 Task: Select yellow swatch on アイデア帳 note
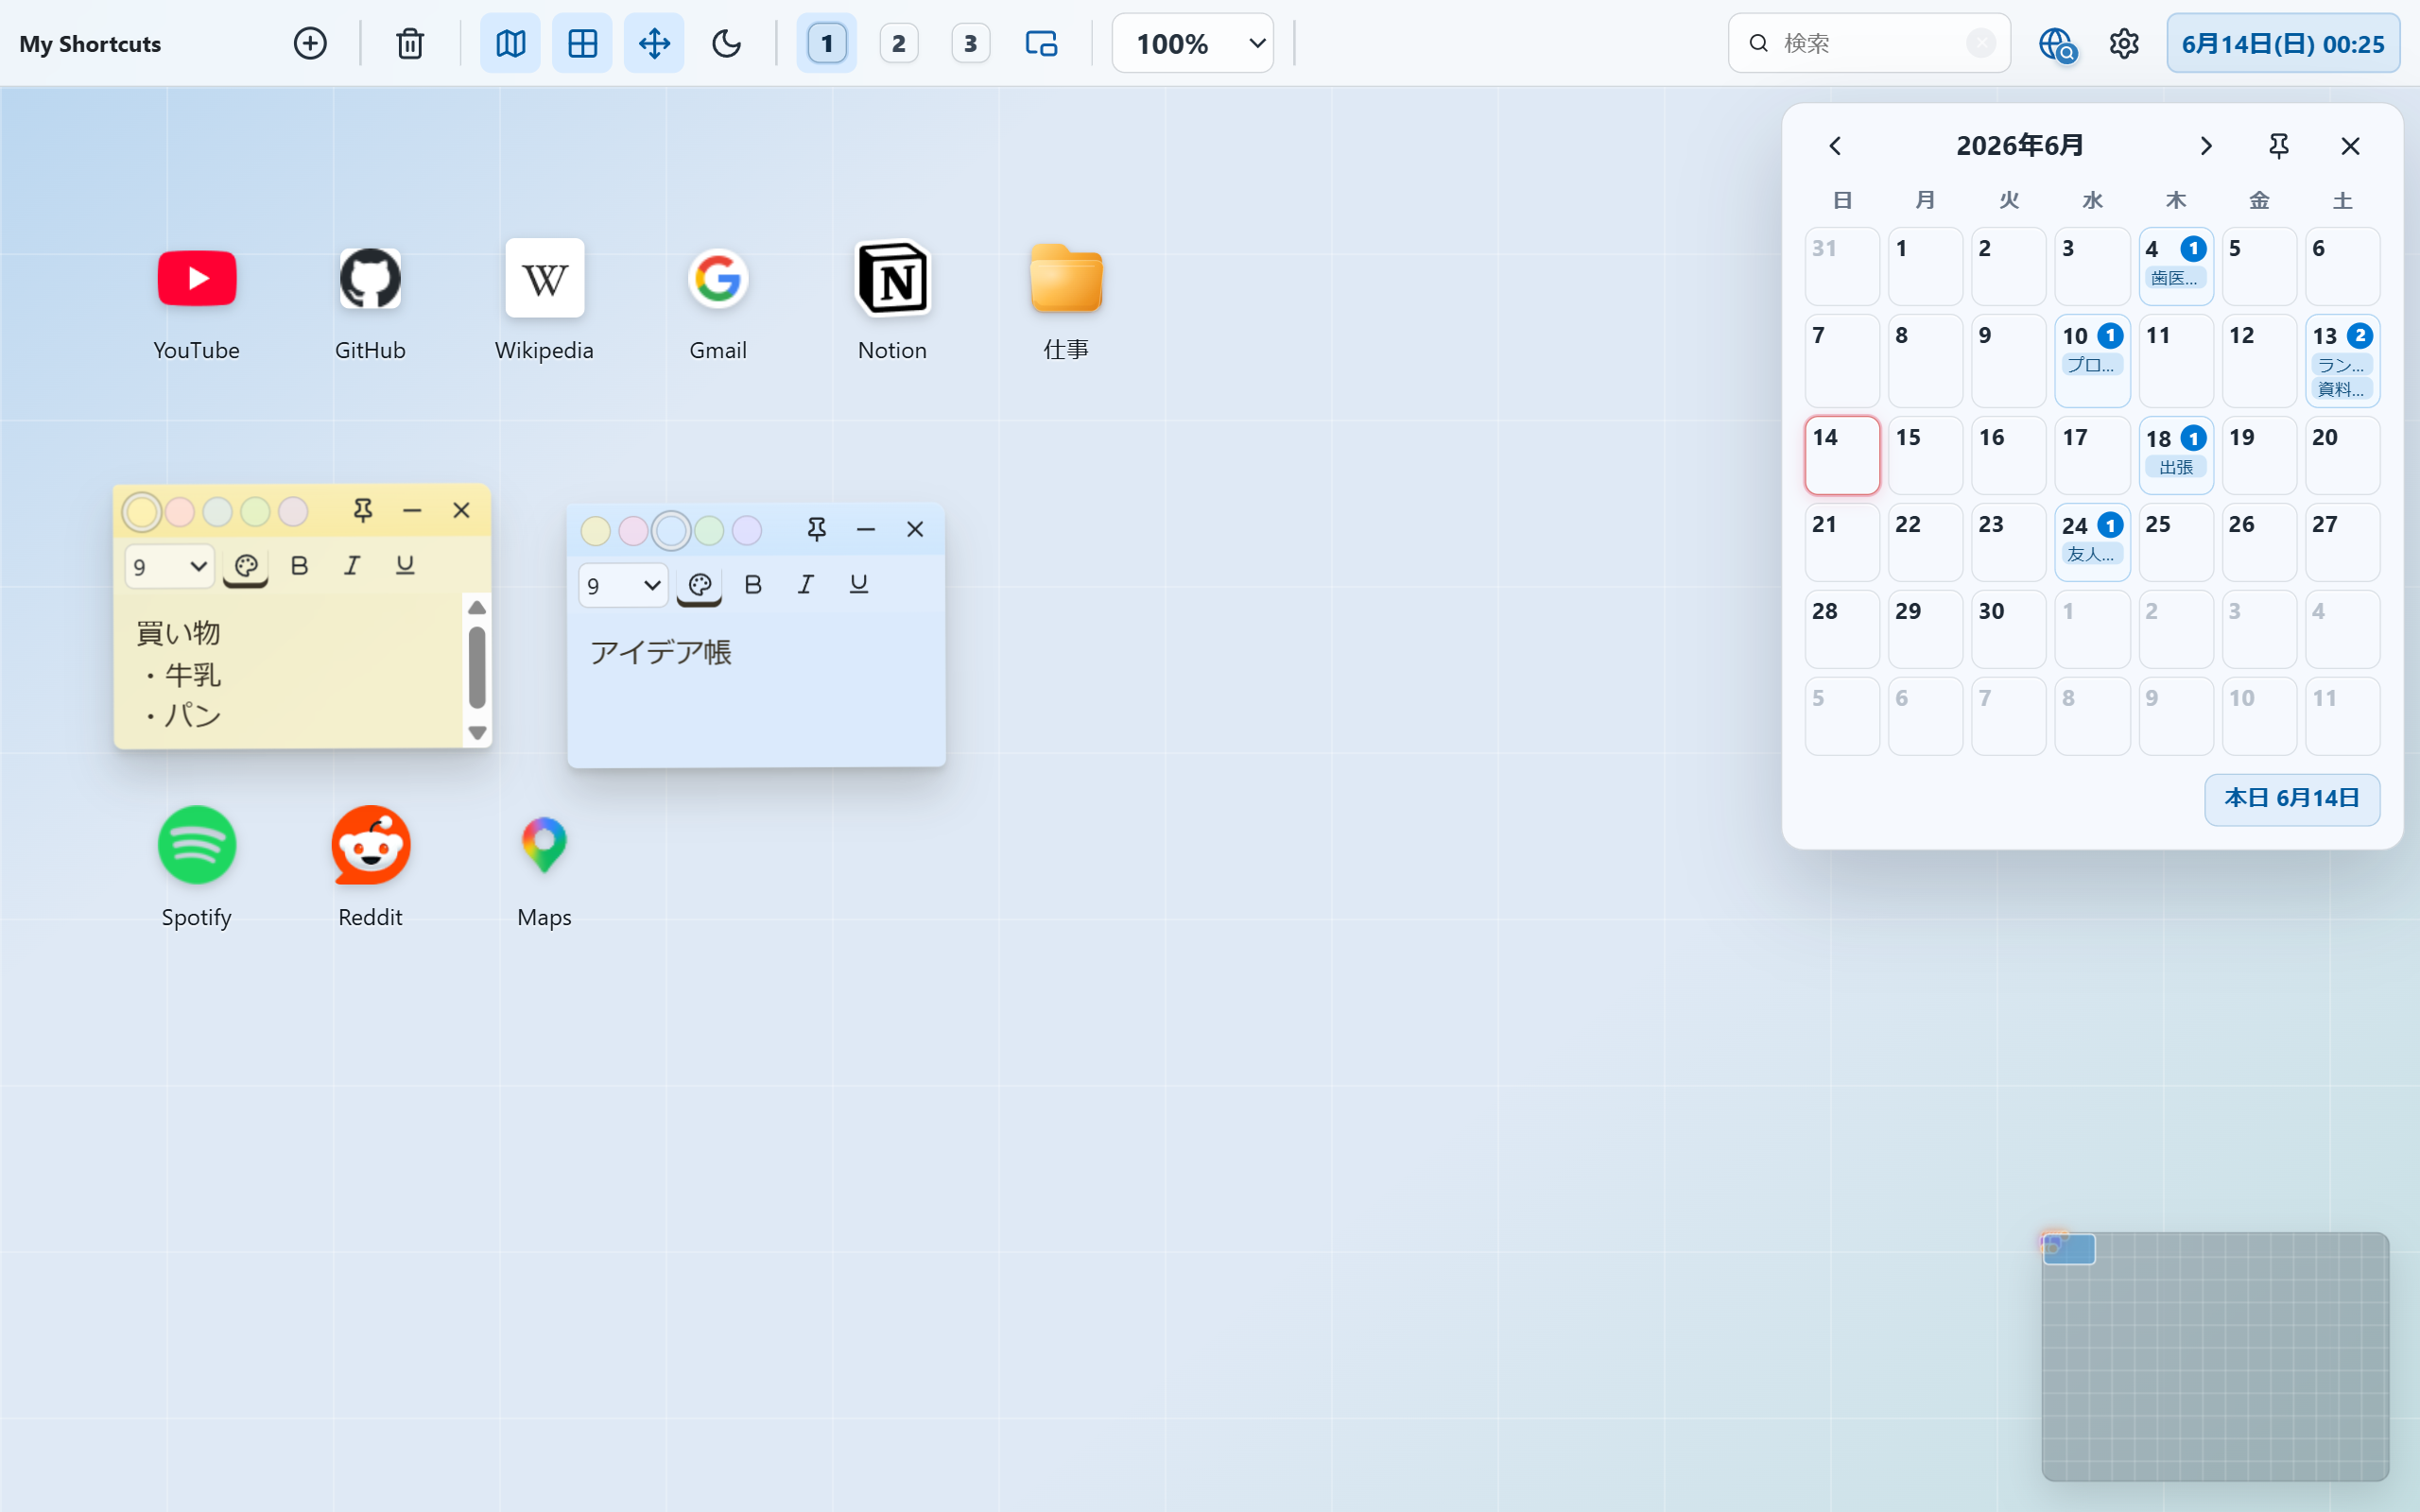point(596,531)
